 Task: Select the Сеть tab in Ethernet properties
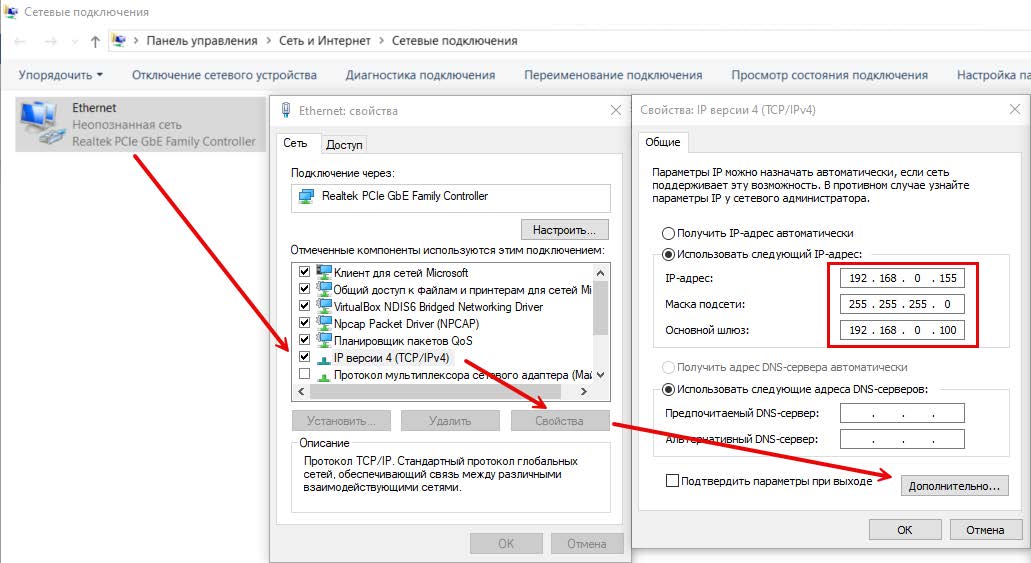coord(295,143)
